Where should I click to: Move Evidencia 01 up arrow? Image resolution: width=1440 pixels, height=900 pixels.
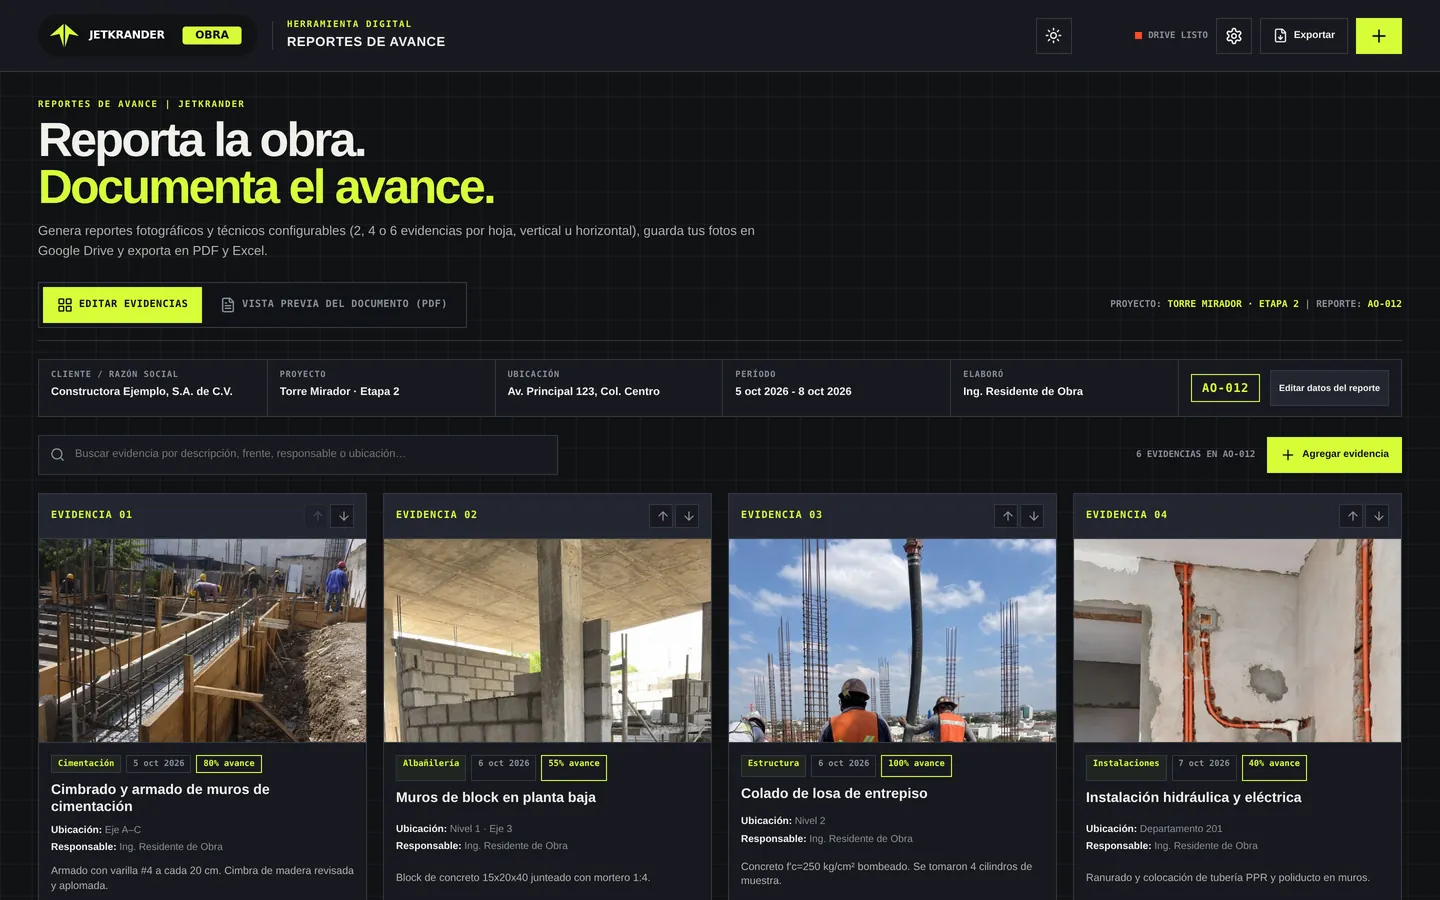click(318, 516)
